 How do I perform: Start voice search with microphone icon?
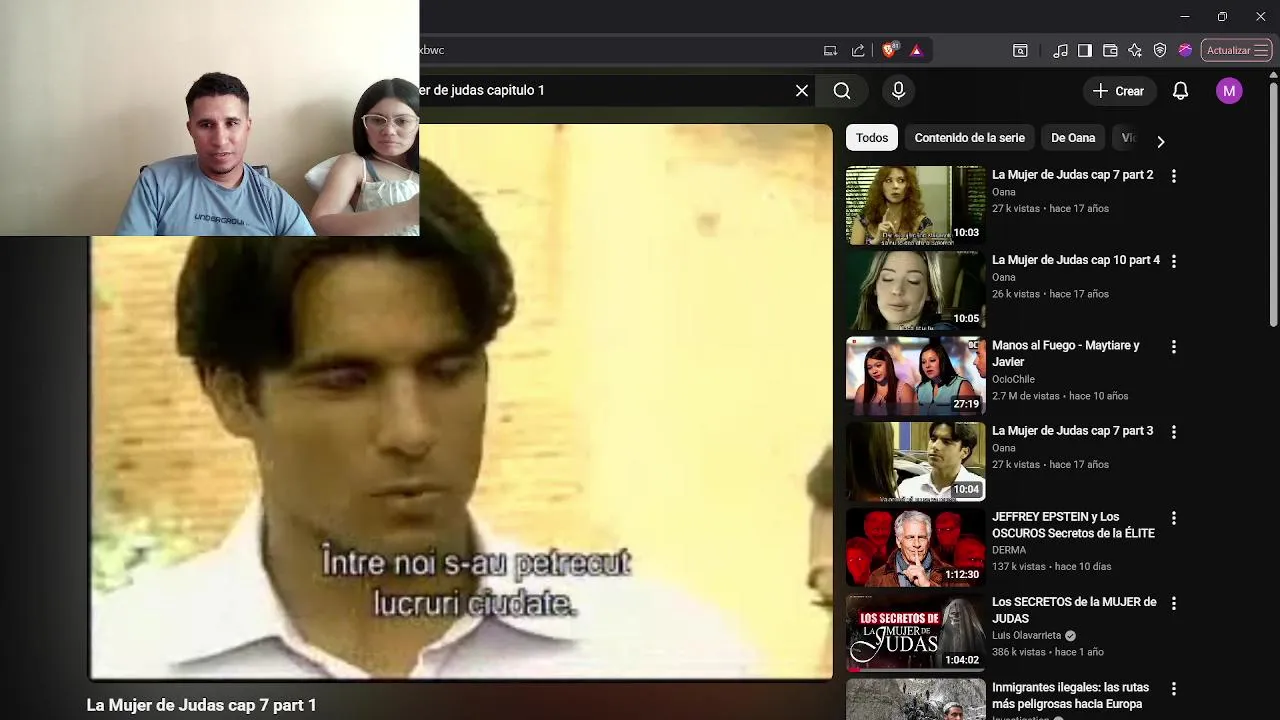click(898, 91)
